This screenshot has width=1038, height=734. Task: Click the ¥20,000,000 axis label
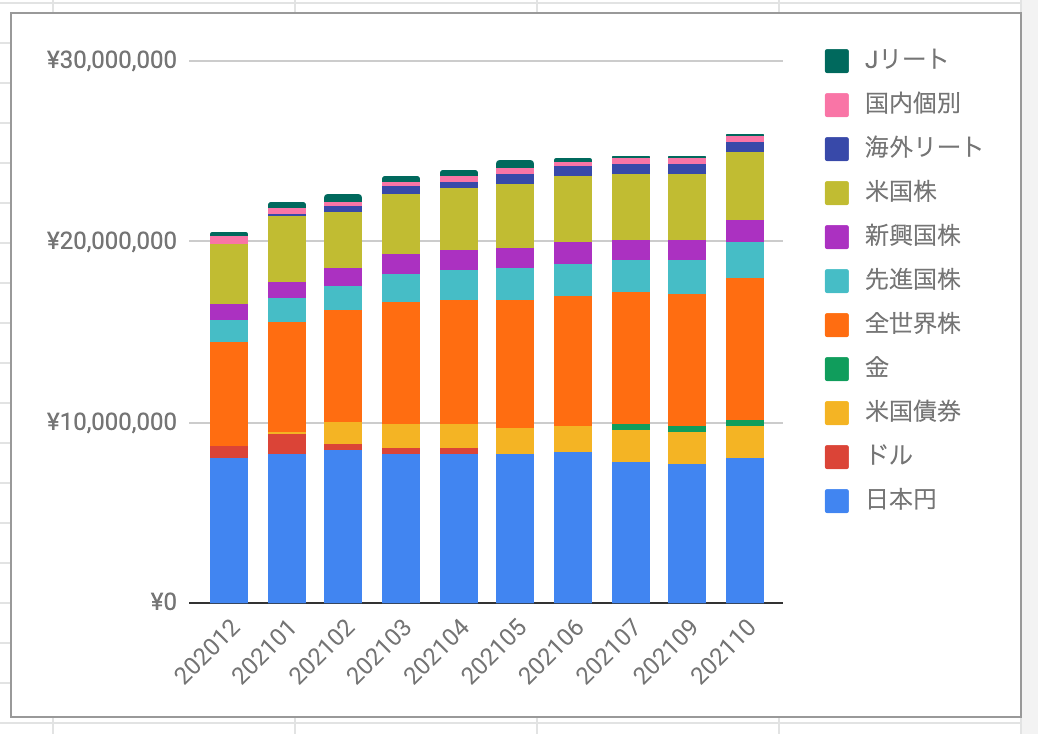pos(112,242)
